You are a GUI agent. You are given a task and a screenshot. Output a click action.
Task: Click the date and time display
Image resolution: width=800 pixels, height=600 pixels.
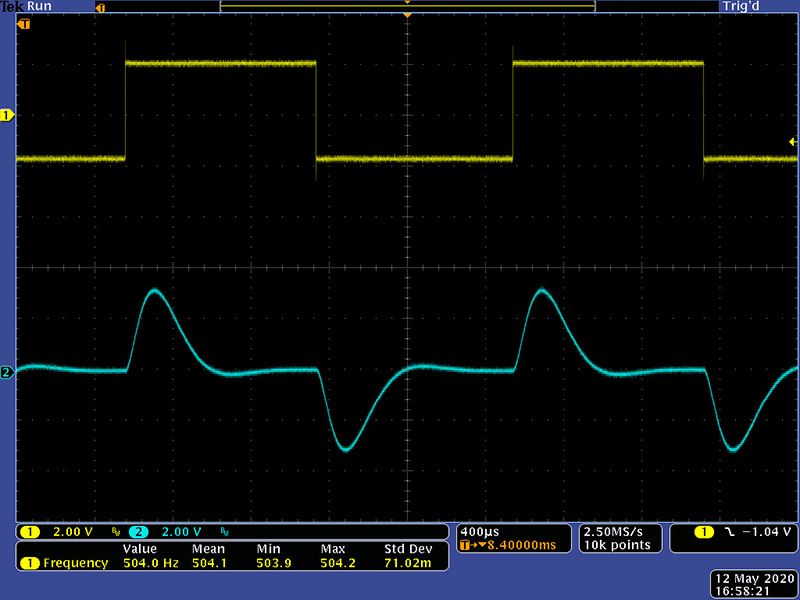[754, 585]
